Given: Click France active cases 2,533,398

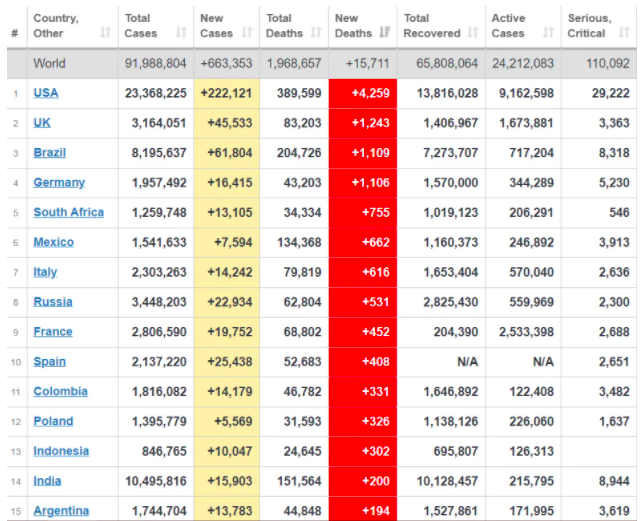Looking at the screenshot, I should [526, 332].
